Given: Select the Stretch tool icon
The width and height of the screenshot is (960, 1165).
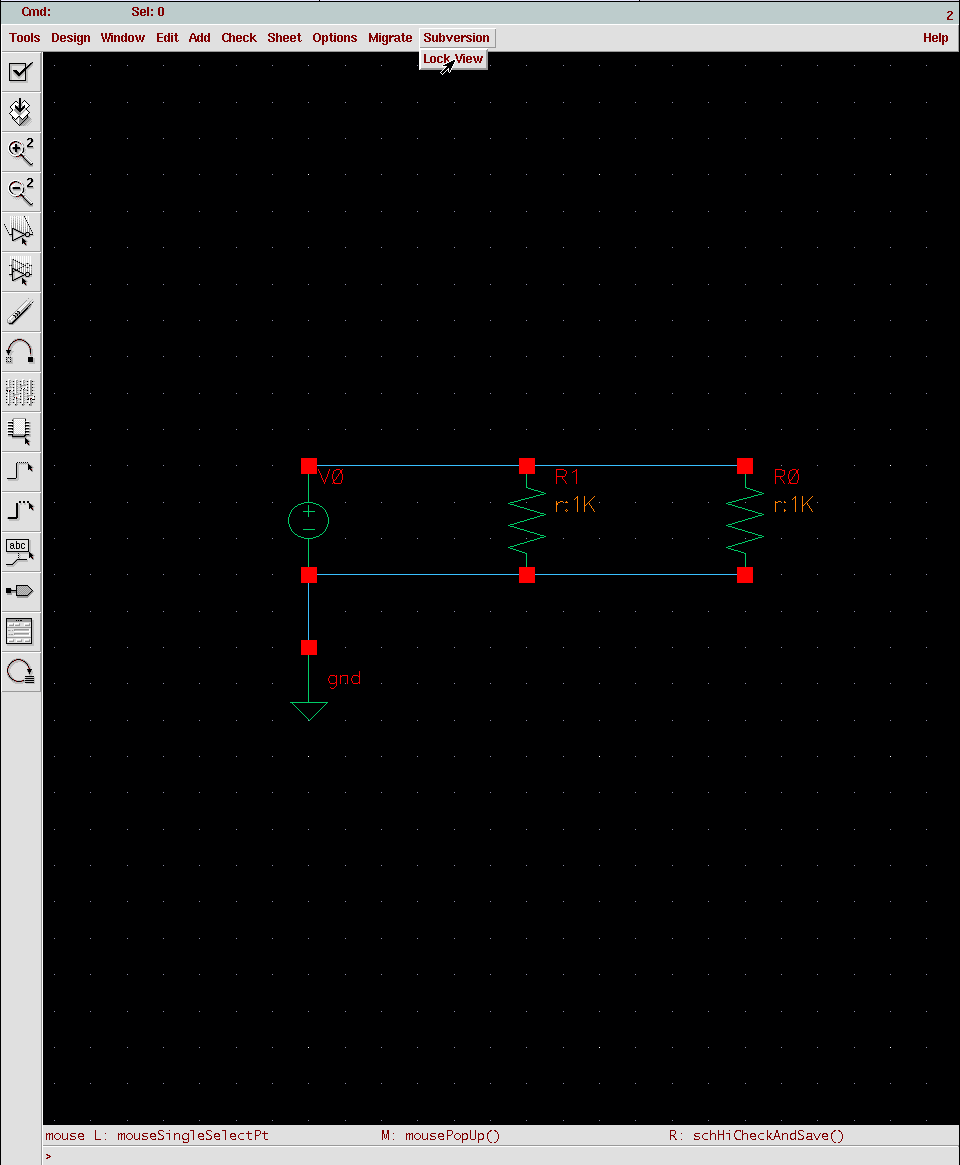Looking at the screenshot, I should pyautogui.click(x=20, y=232).
